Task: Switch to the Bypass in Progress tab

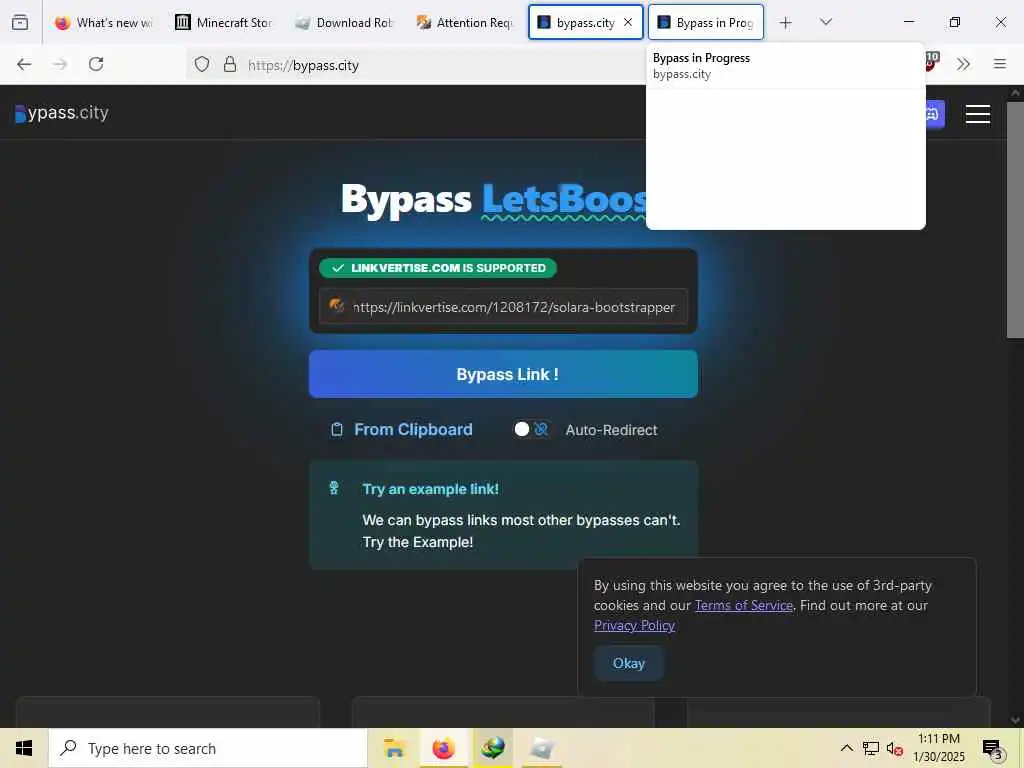Action: 706,22
